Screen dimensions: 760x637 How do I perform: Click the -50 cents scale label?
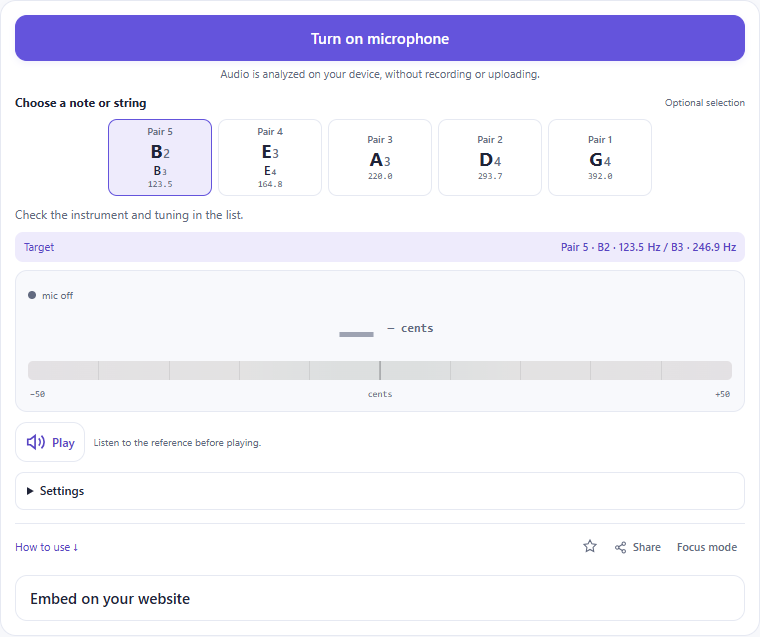[x=37, y=394]
